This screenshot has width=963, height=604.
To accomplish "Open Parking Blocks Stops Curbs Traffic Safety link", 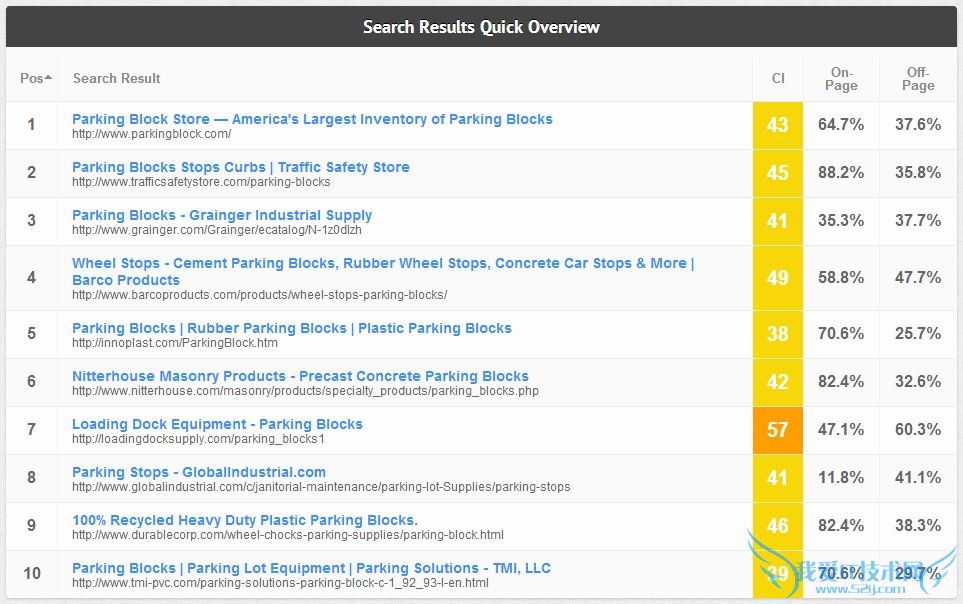I will point(240,167).
